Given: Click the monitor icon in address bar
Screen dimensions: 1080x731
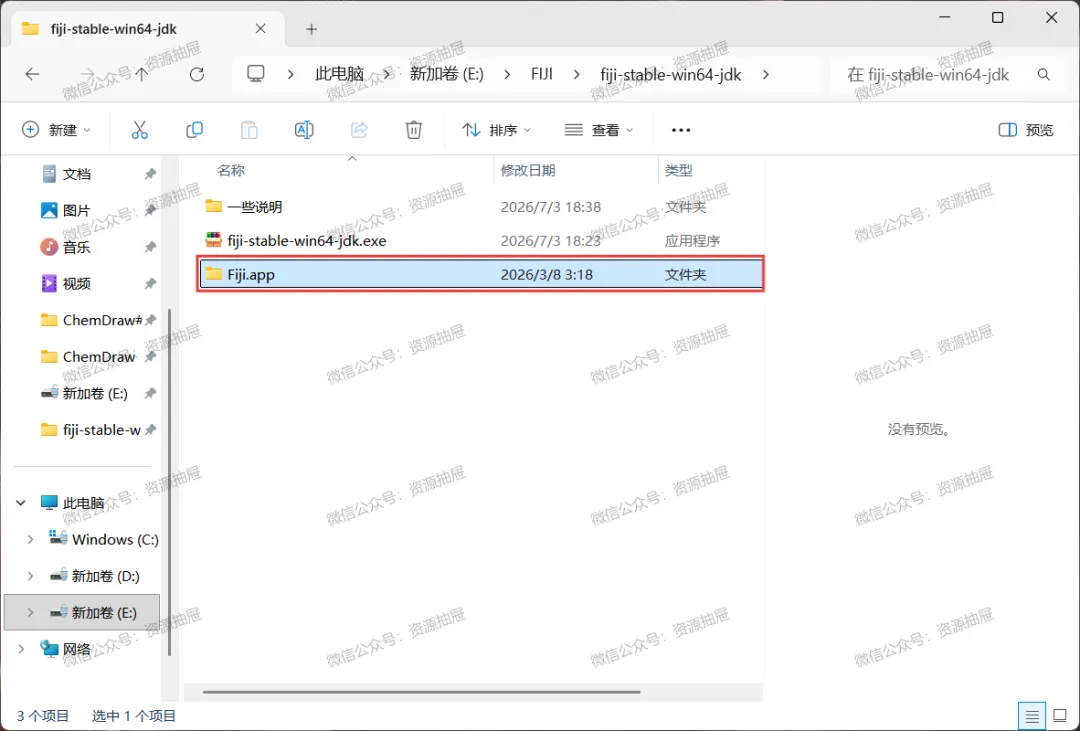Looking at the screenshot, I should tap(256, 74).
